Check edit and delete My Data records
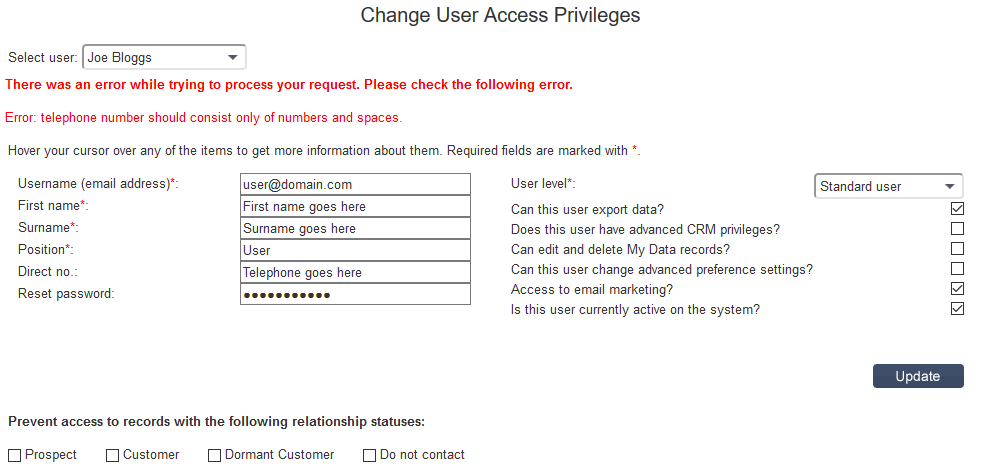This screenshot has height=467, width=1003. click(x=957, y=249)
